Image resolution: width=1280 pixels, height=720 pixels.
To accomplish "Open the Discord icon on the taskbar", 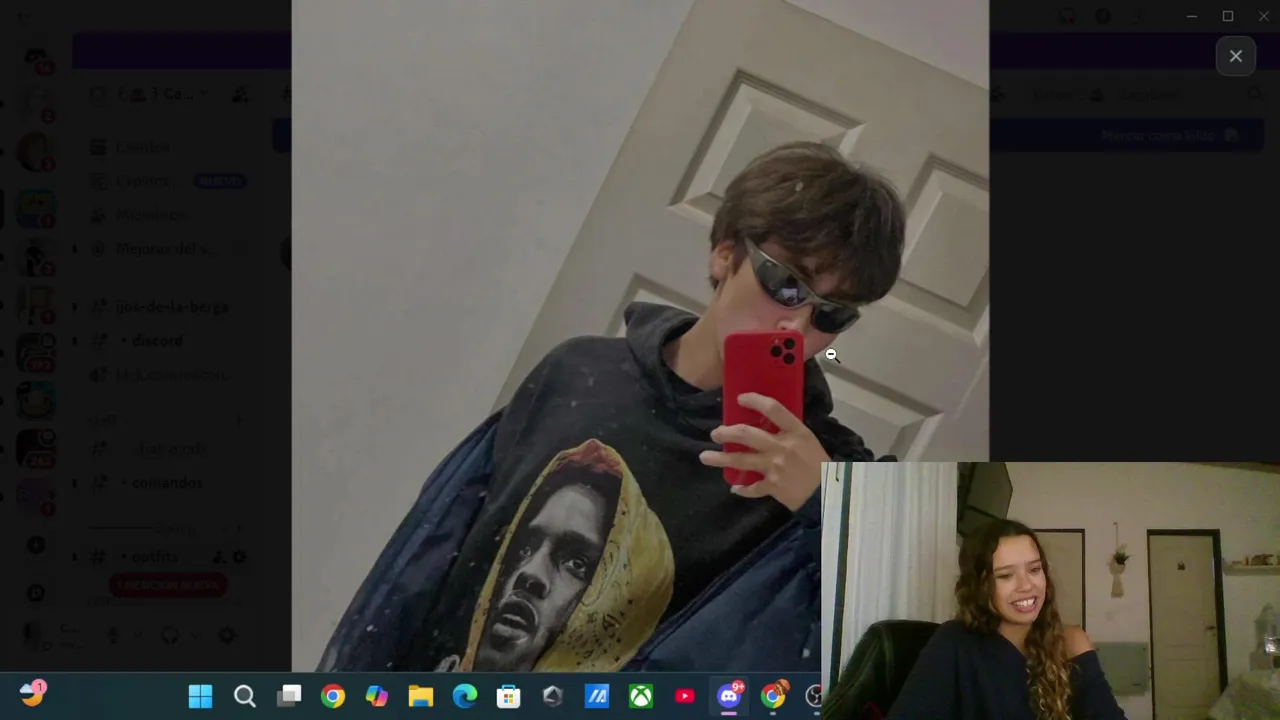I will click(729, 696).
